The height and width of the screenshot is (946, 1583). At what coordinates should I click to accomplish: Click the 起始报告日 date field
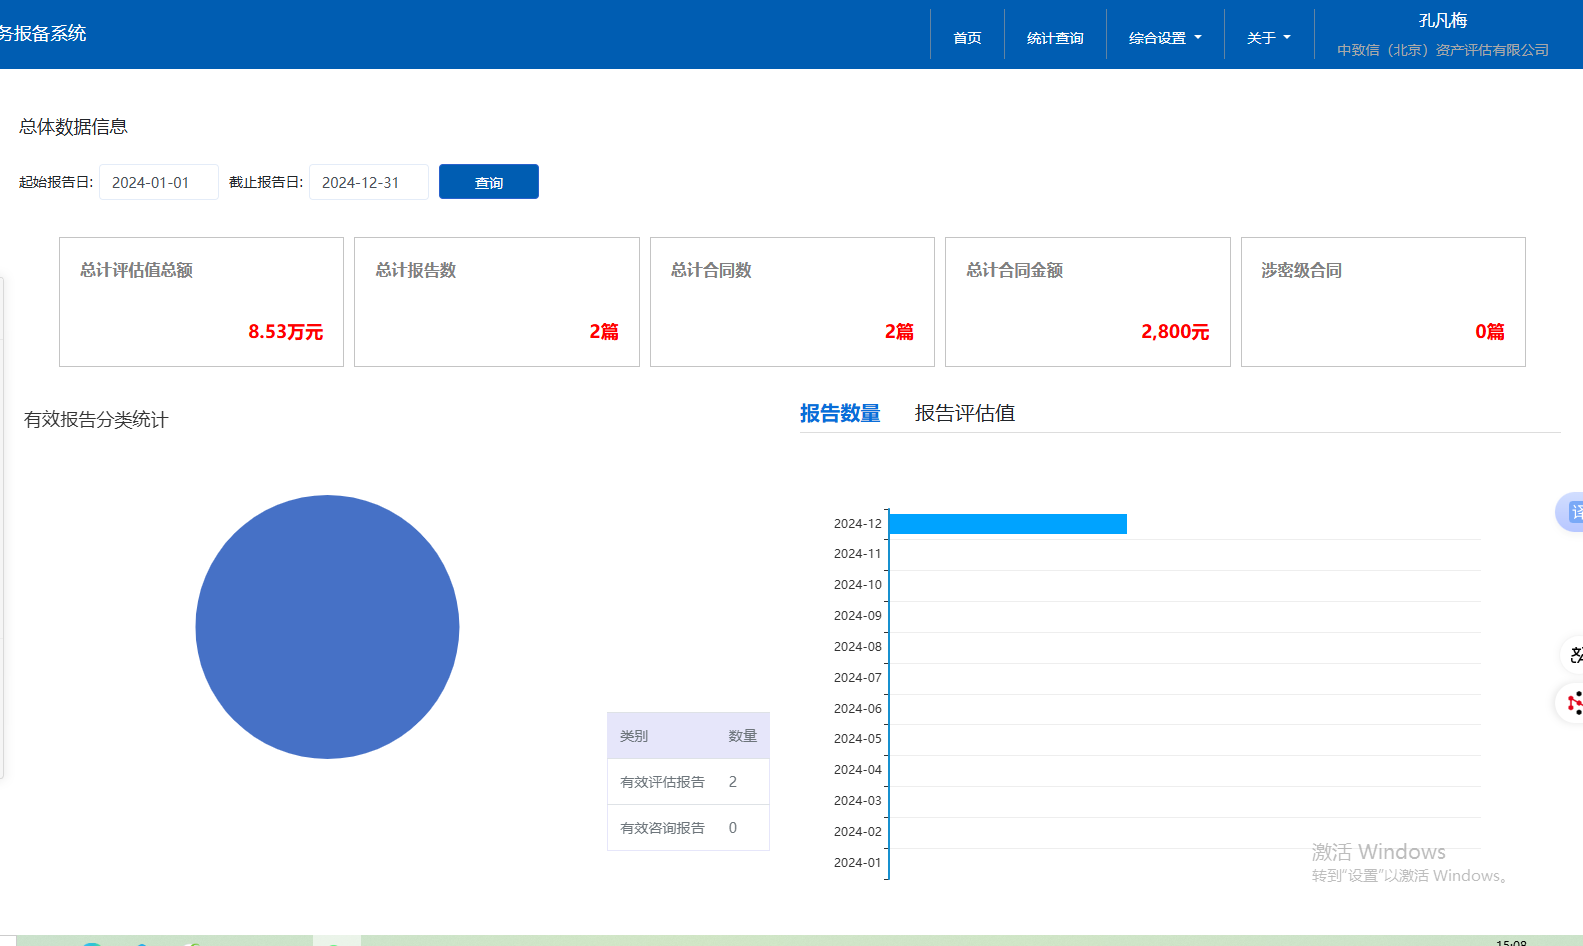pyautogui.click(x=158, y=182)
